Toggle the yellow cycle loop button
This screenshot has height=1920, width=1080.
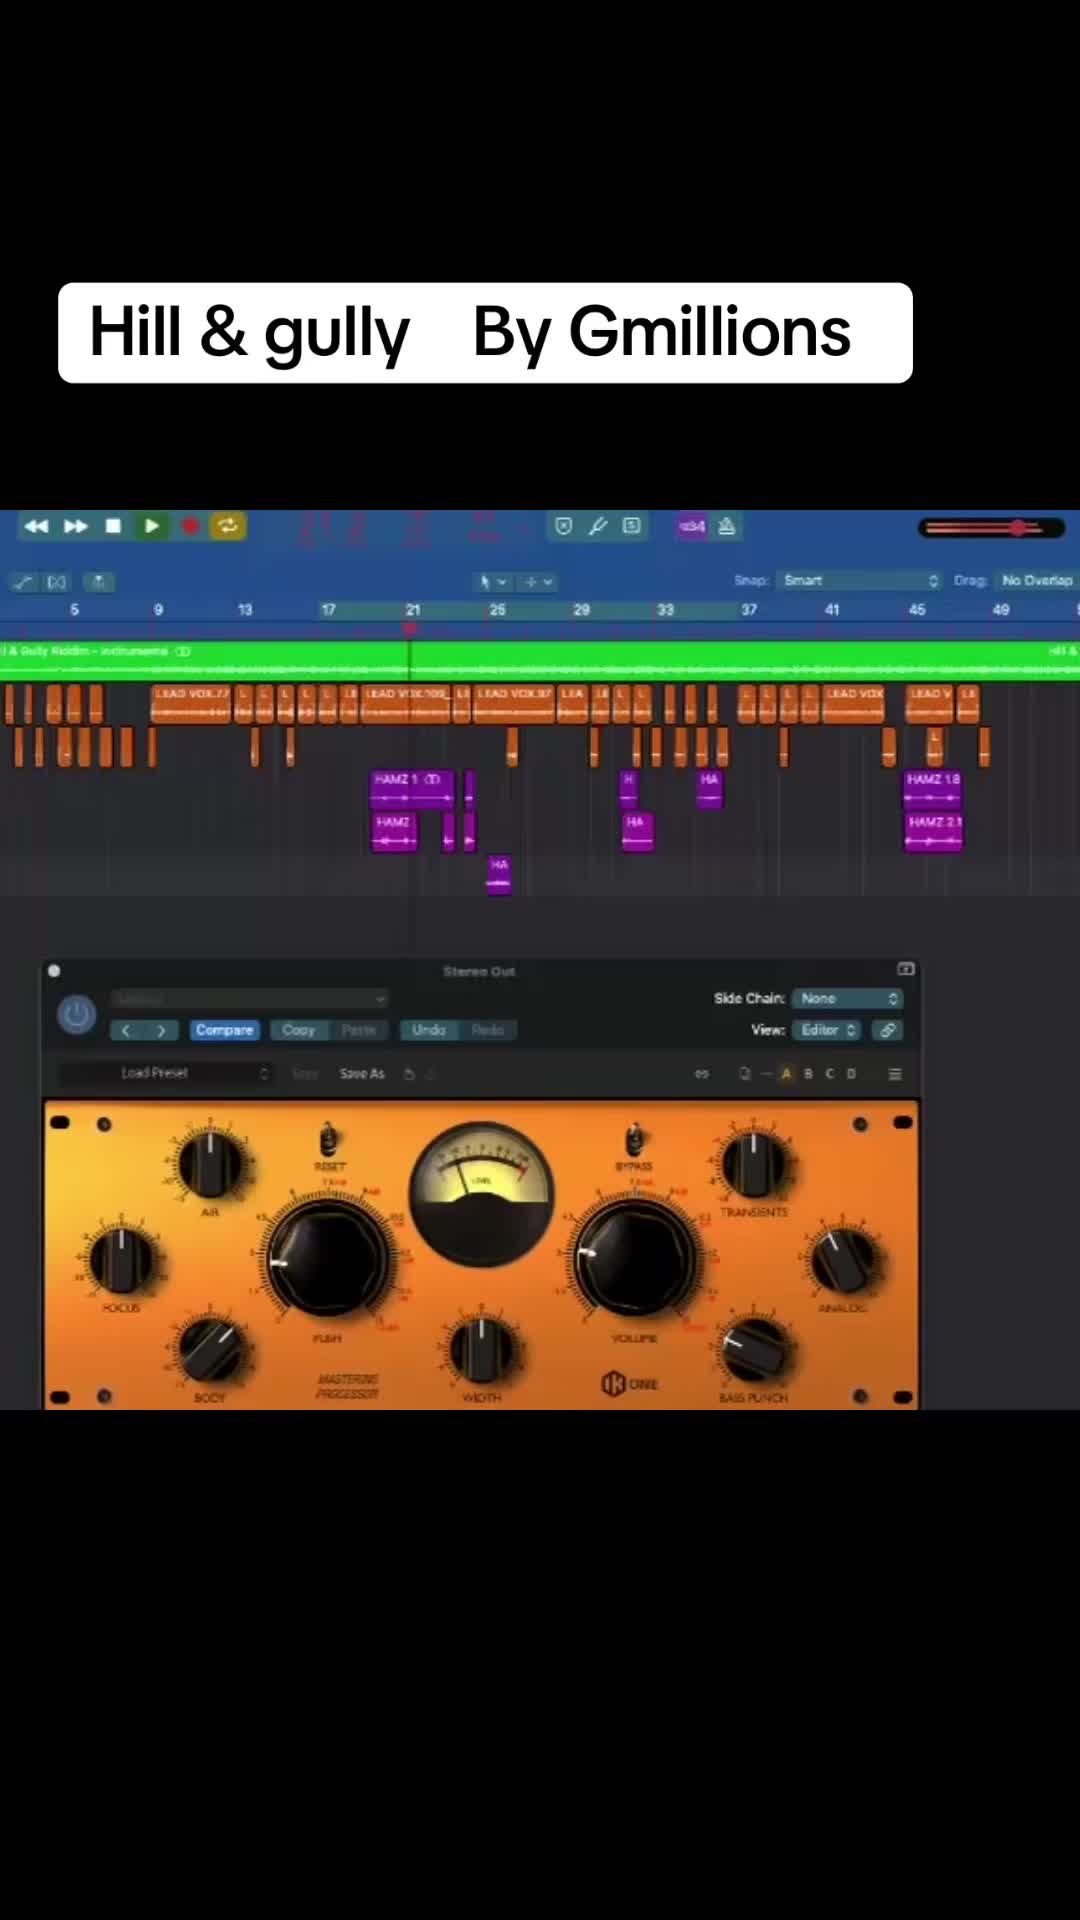pyautogui.click(x=228, y=526)
